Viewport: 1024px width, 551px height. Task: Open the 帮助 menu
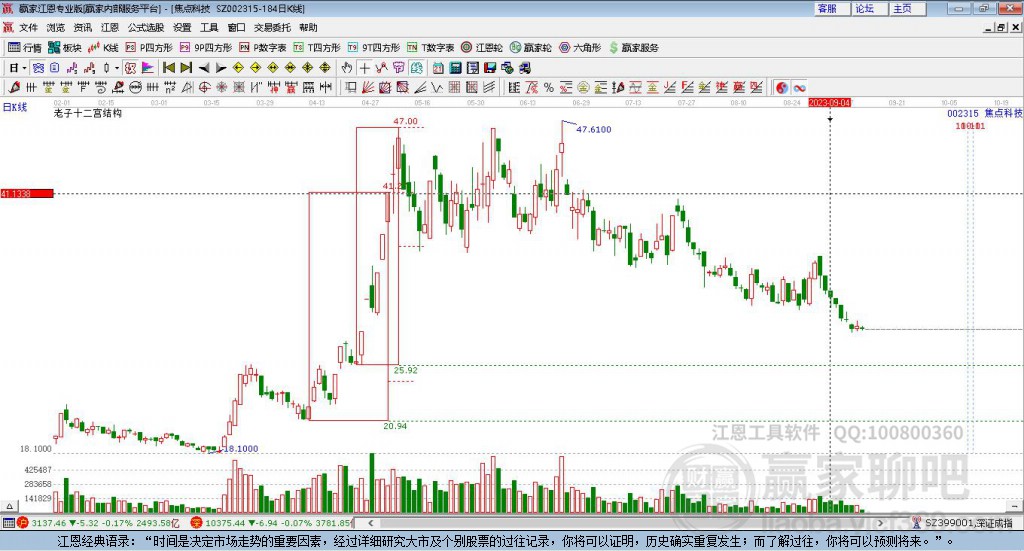[308, 27]
